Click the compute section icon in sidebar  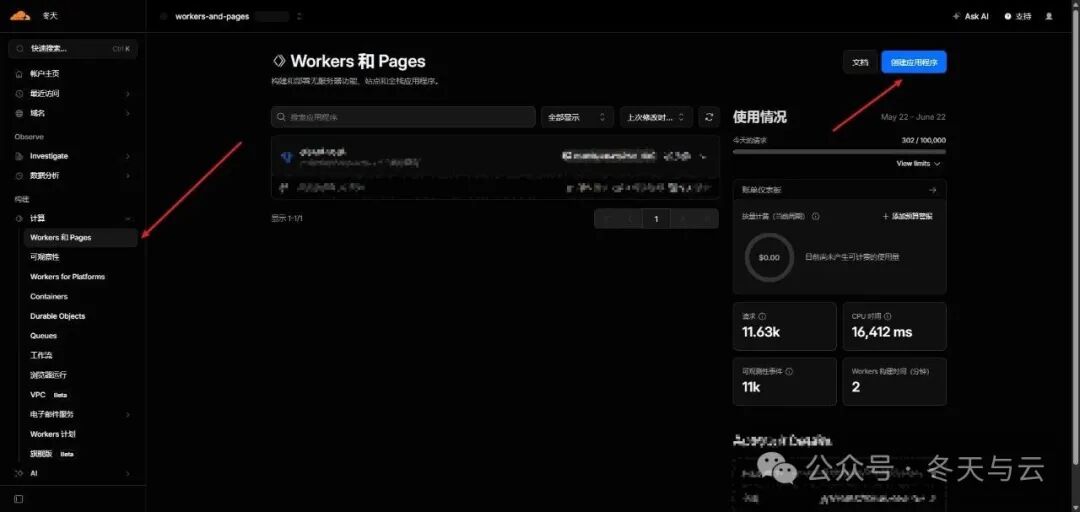click(19, 218)
